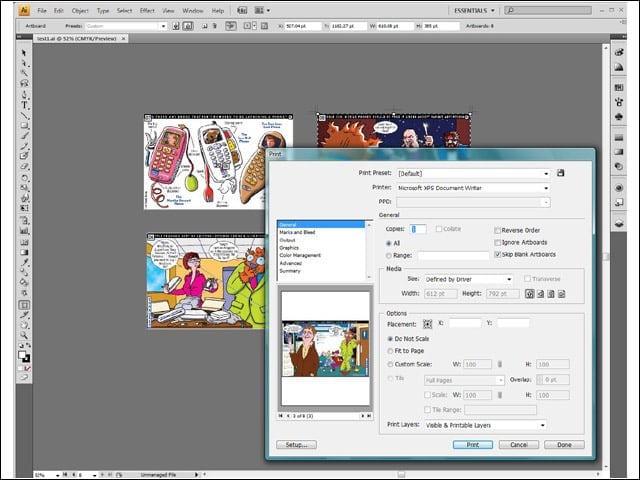This screenshot has width=640, height=480.
Task: Click the Print button
Action: point(473,445)
